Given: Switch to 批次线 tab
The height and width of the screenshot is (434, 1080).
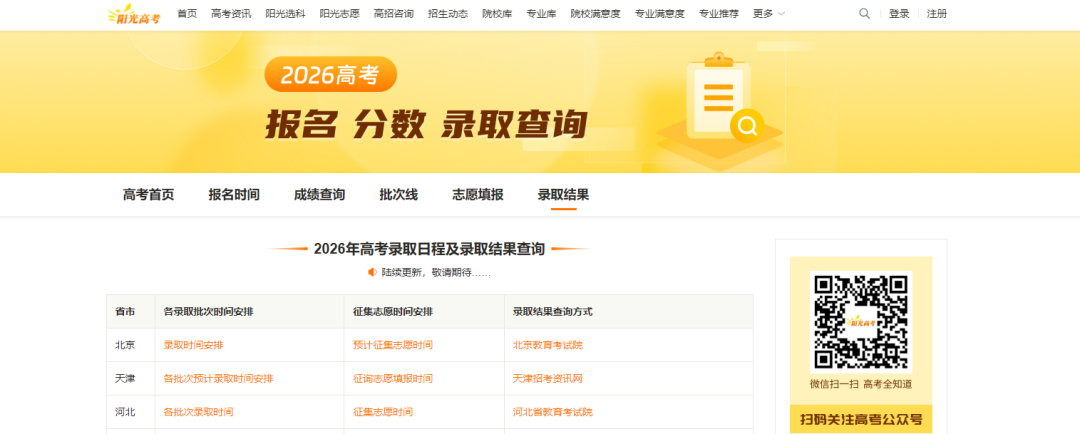Looking at the screenshot, I should 399,195.
